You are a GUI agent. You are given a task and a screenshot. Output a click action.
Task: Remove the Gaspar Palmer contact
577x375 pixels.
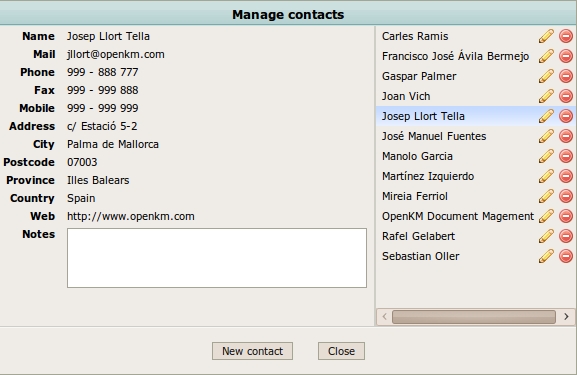coord(566,76)
